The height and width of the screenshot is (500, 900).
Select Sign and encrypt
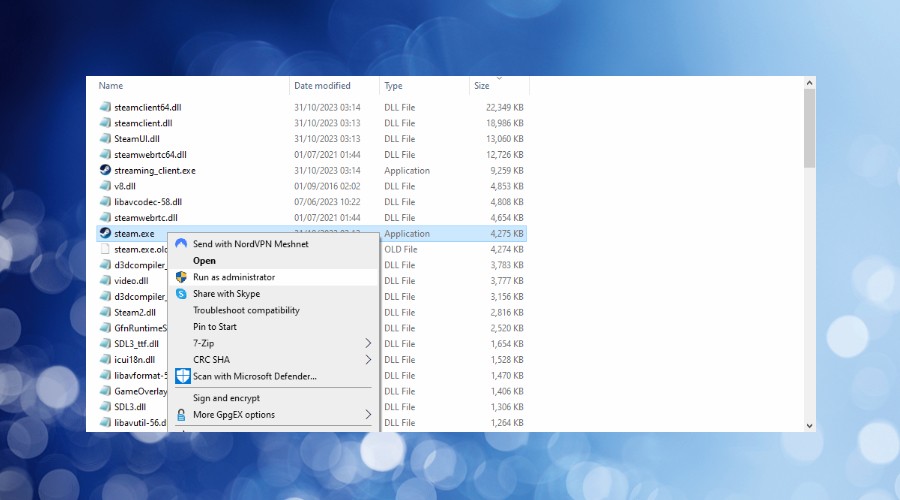[x=226, y=398]
